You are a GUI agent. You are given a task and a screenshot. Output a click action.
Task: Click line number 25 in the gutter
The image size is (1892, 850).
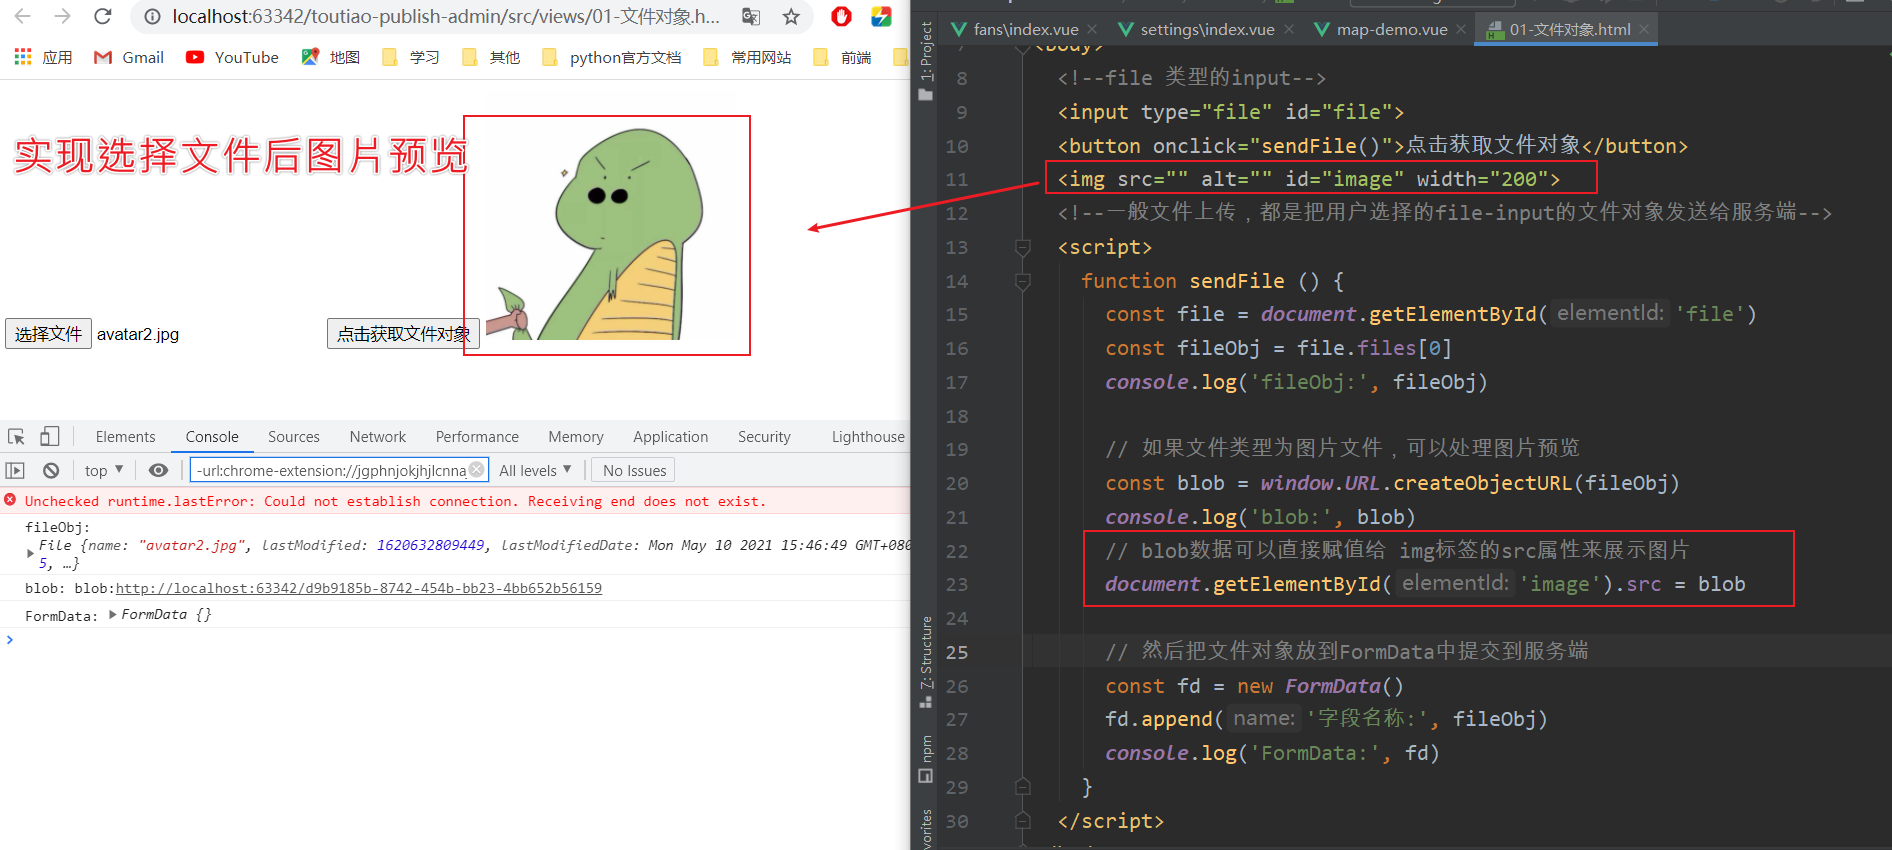(957, 652)
